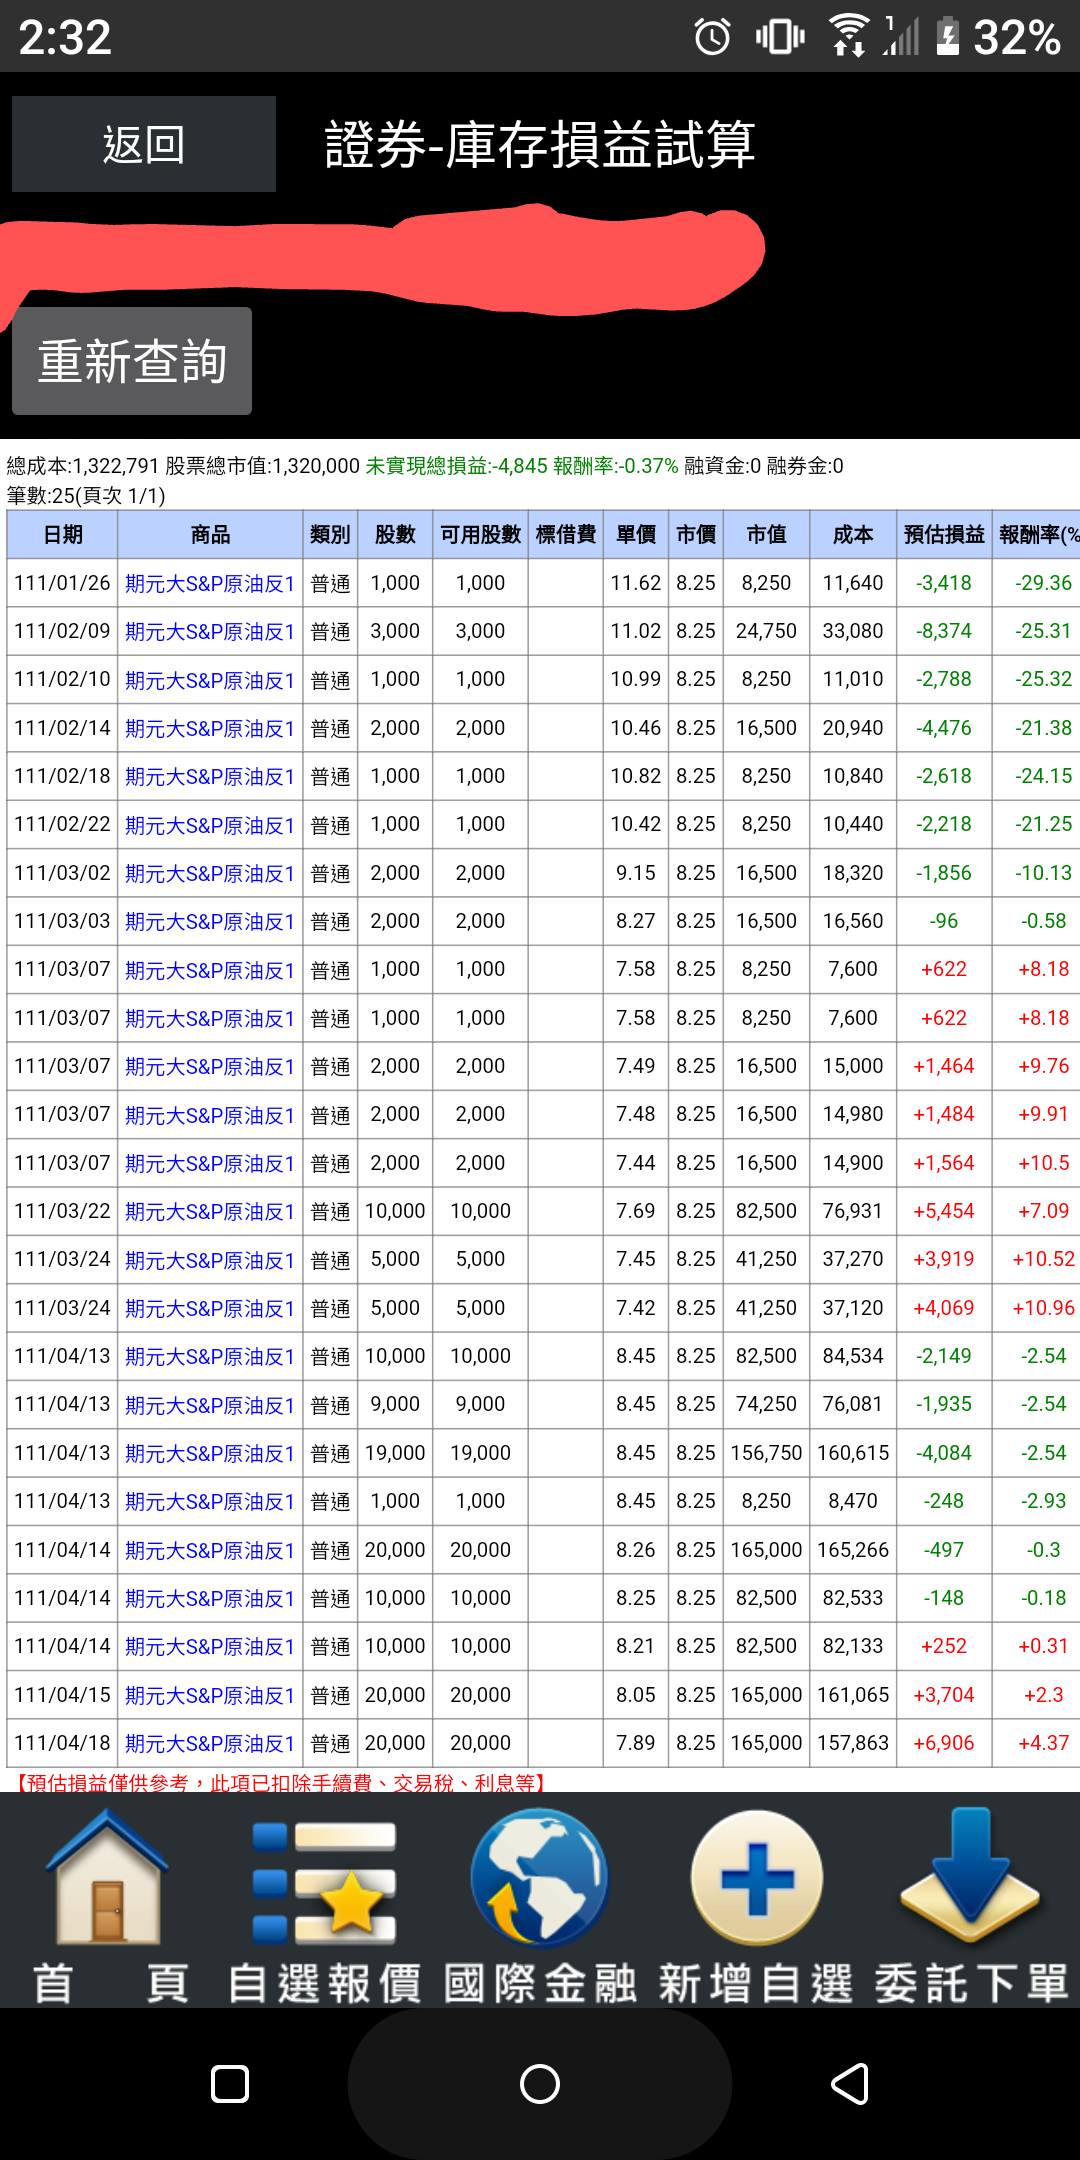
Task: Open stock link in 111/04/18 row
Action: 210,1744
